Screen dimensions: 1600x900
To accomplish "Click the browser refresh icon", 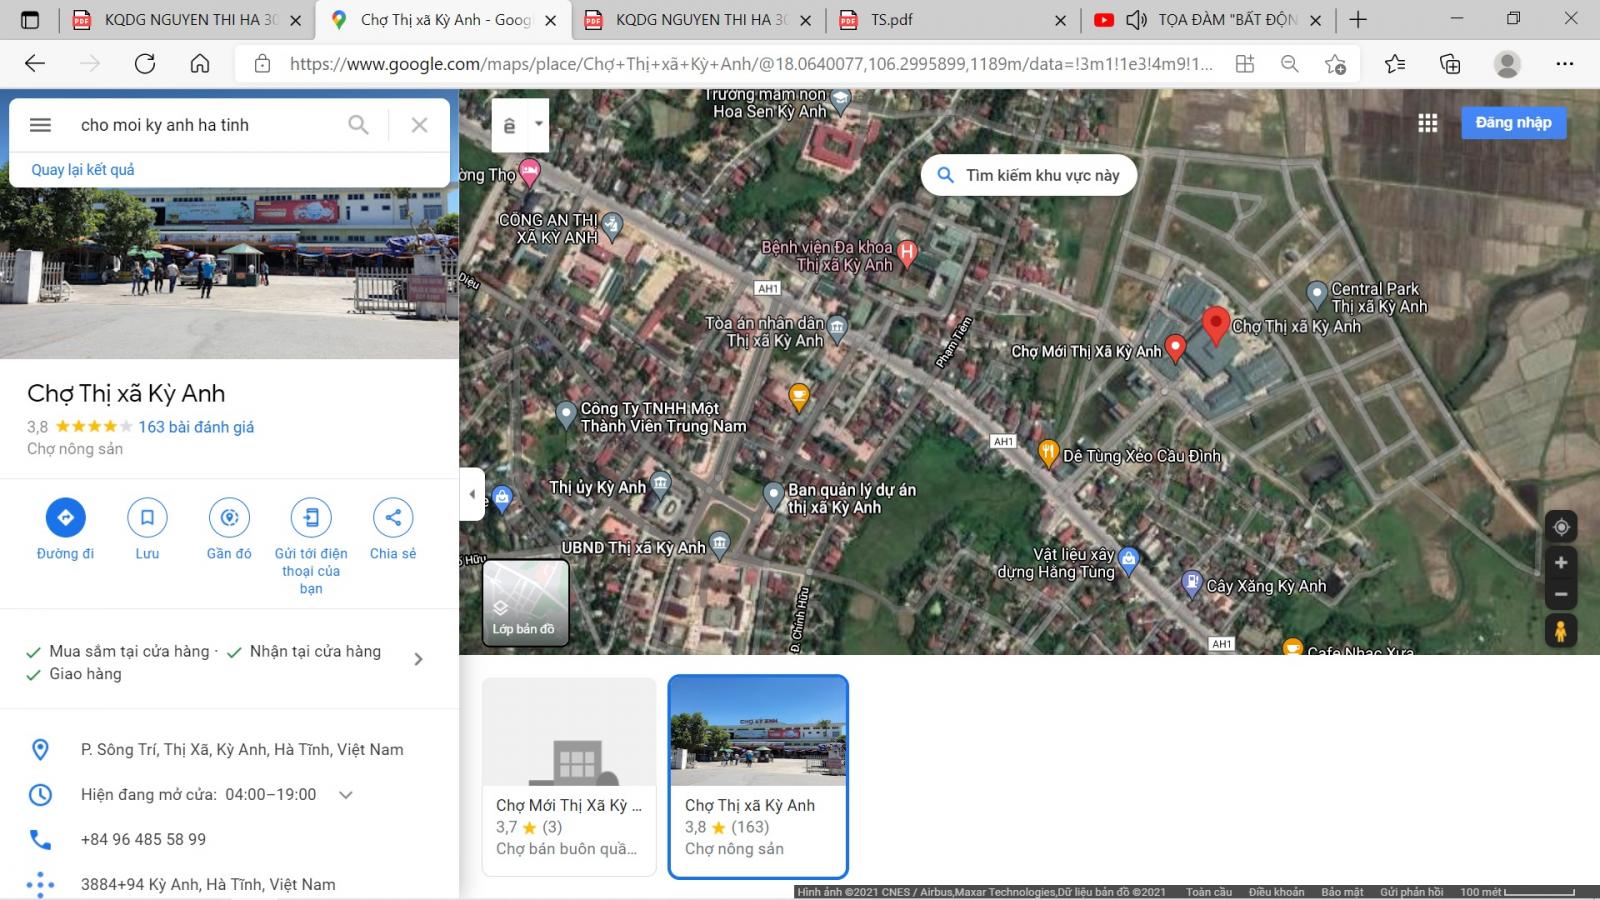I will pyautogui.click(x=145, y=64).
